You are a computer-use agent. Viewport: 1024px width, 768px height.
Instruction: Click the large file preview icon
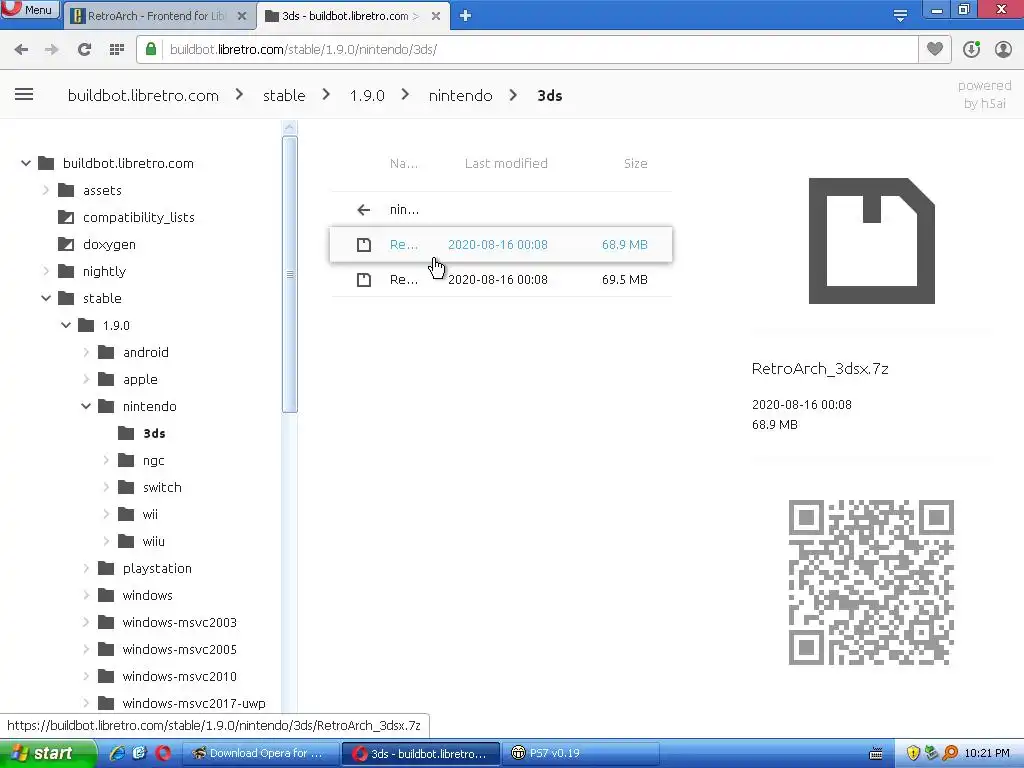pyautogui.click(x=871, y=241)
